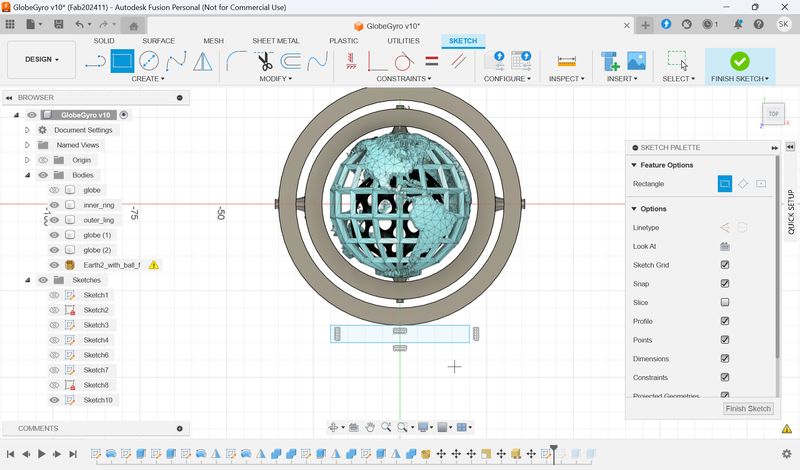Select the Center Diameter Circle tool
800x470 pixels.
click(x=149, y=61)
